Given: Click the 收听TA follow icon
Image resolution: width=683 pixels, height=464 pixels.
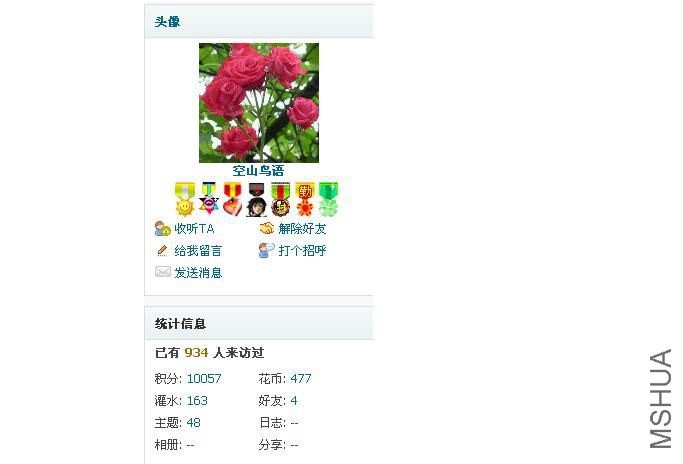Looking at the screenshot, I should [162, 229].
